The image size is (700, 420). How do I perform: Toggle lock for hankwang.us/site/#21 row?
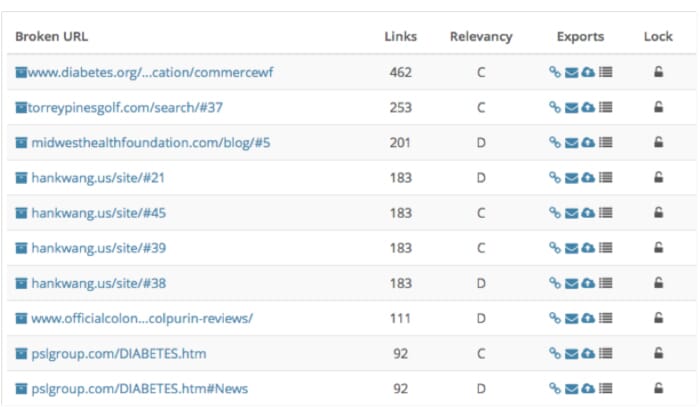point(658,177)
